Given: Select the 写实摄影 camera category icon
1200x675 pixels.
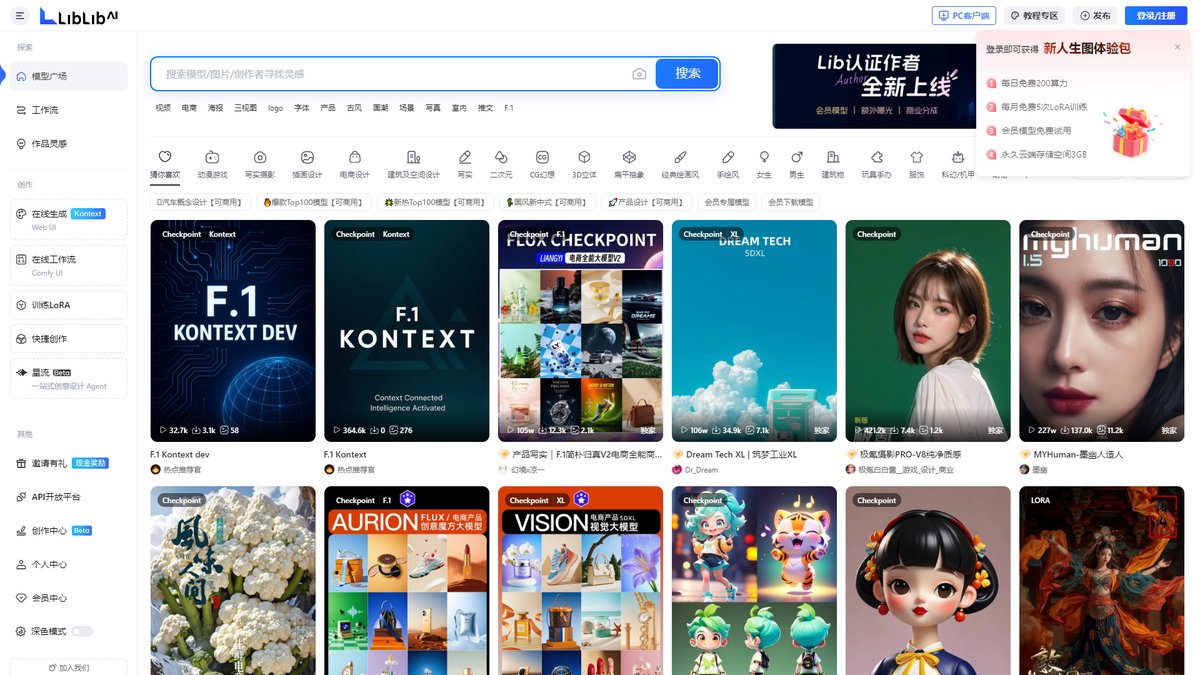Looking at the screenshot, I should pos(260,157).
